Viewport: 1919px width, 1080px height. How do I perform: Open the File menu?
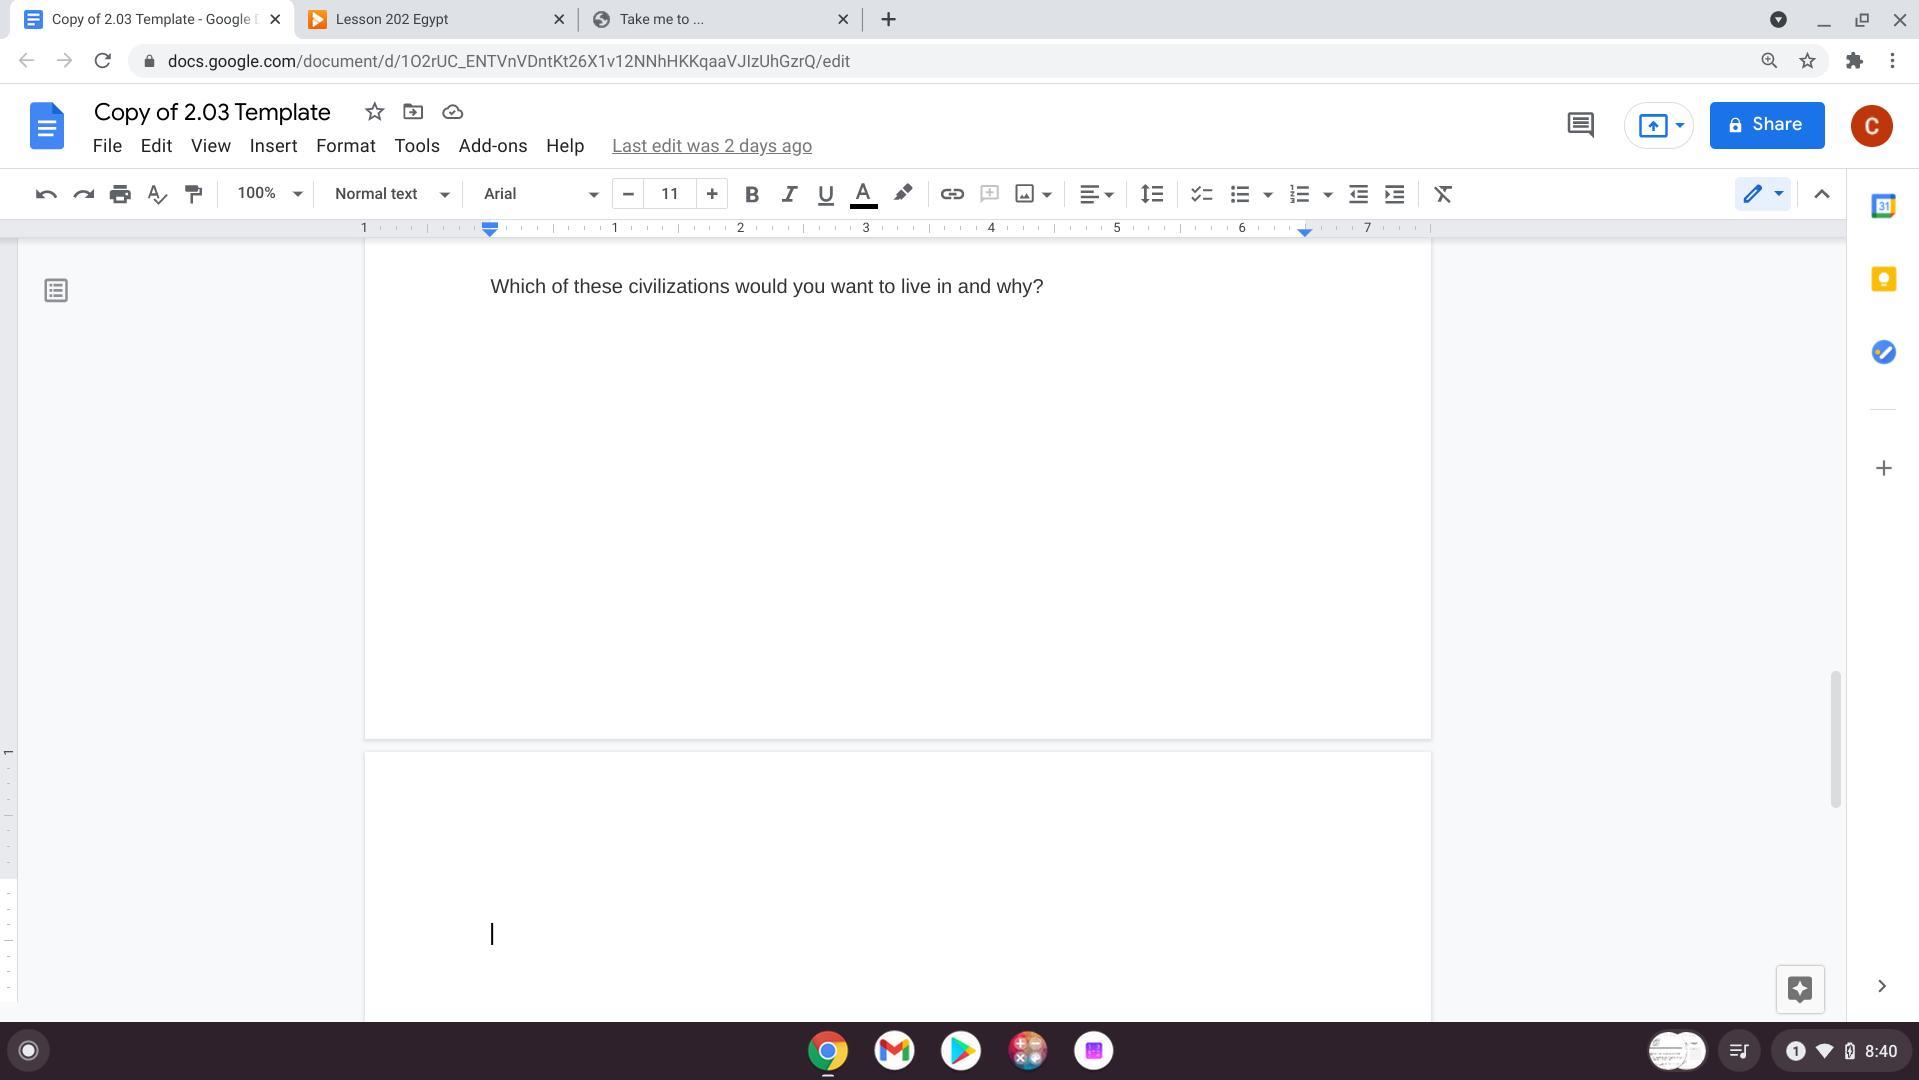(107, 146)
